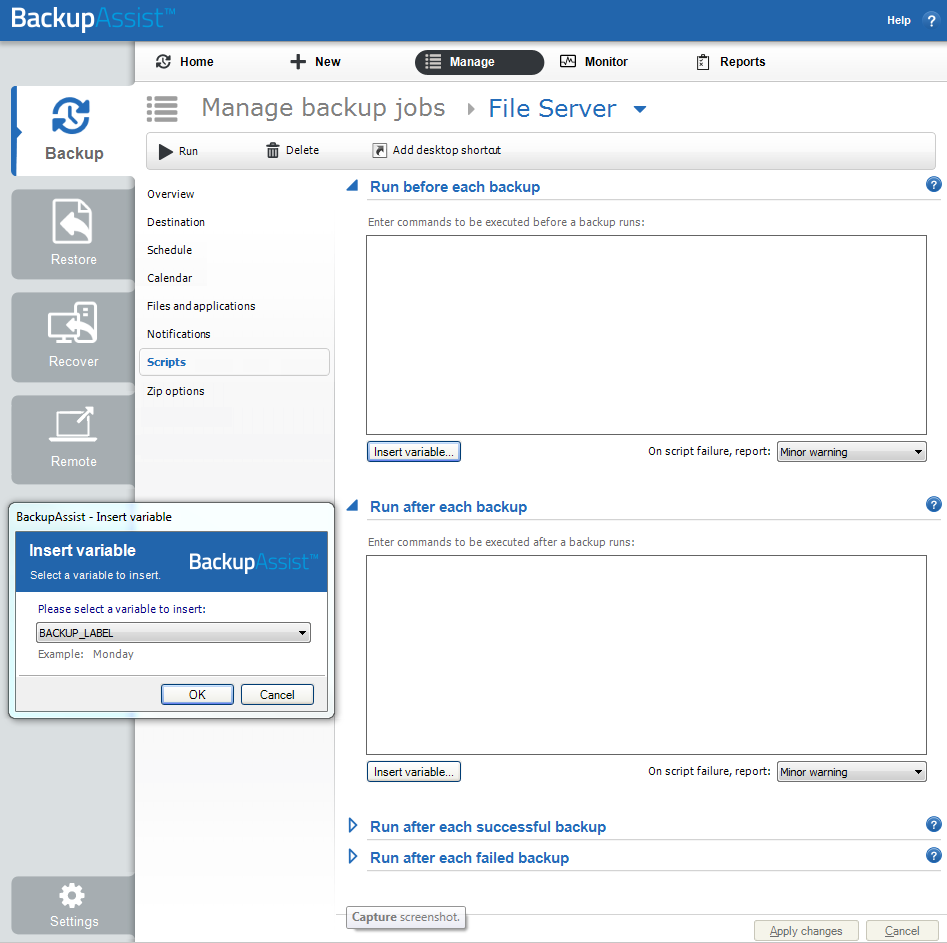
Task: Click the after-backup commands text box
Action: pyautogui.click(x=646, y=655)
